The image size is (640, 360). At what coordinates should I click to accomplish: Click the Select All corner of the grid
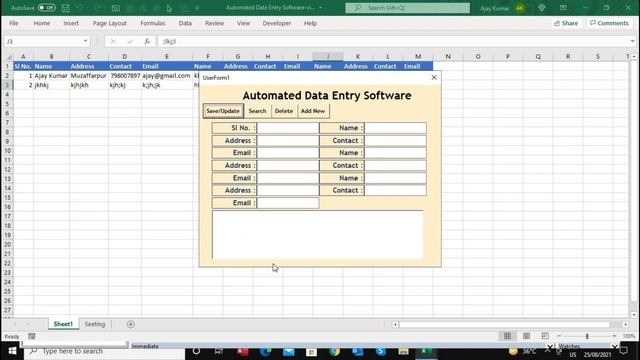click(x=8, y=56)
